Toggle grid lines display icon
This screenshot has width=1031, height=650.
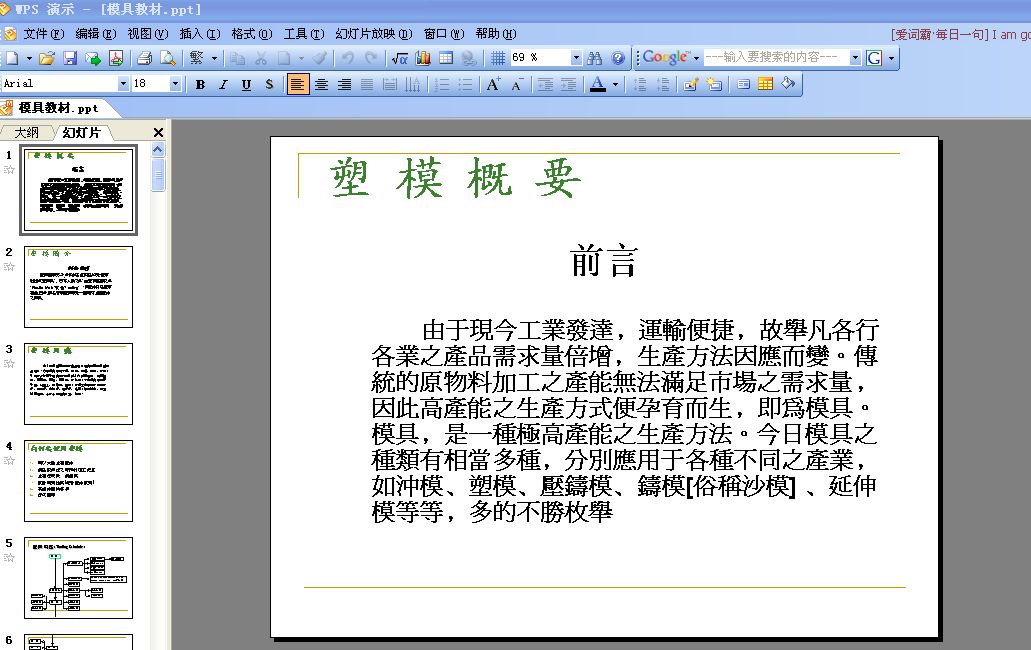tap(498, 58)
